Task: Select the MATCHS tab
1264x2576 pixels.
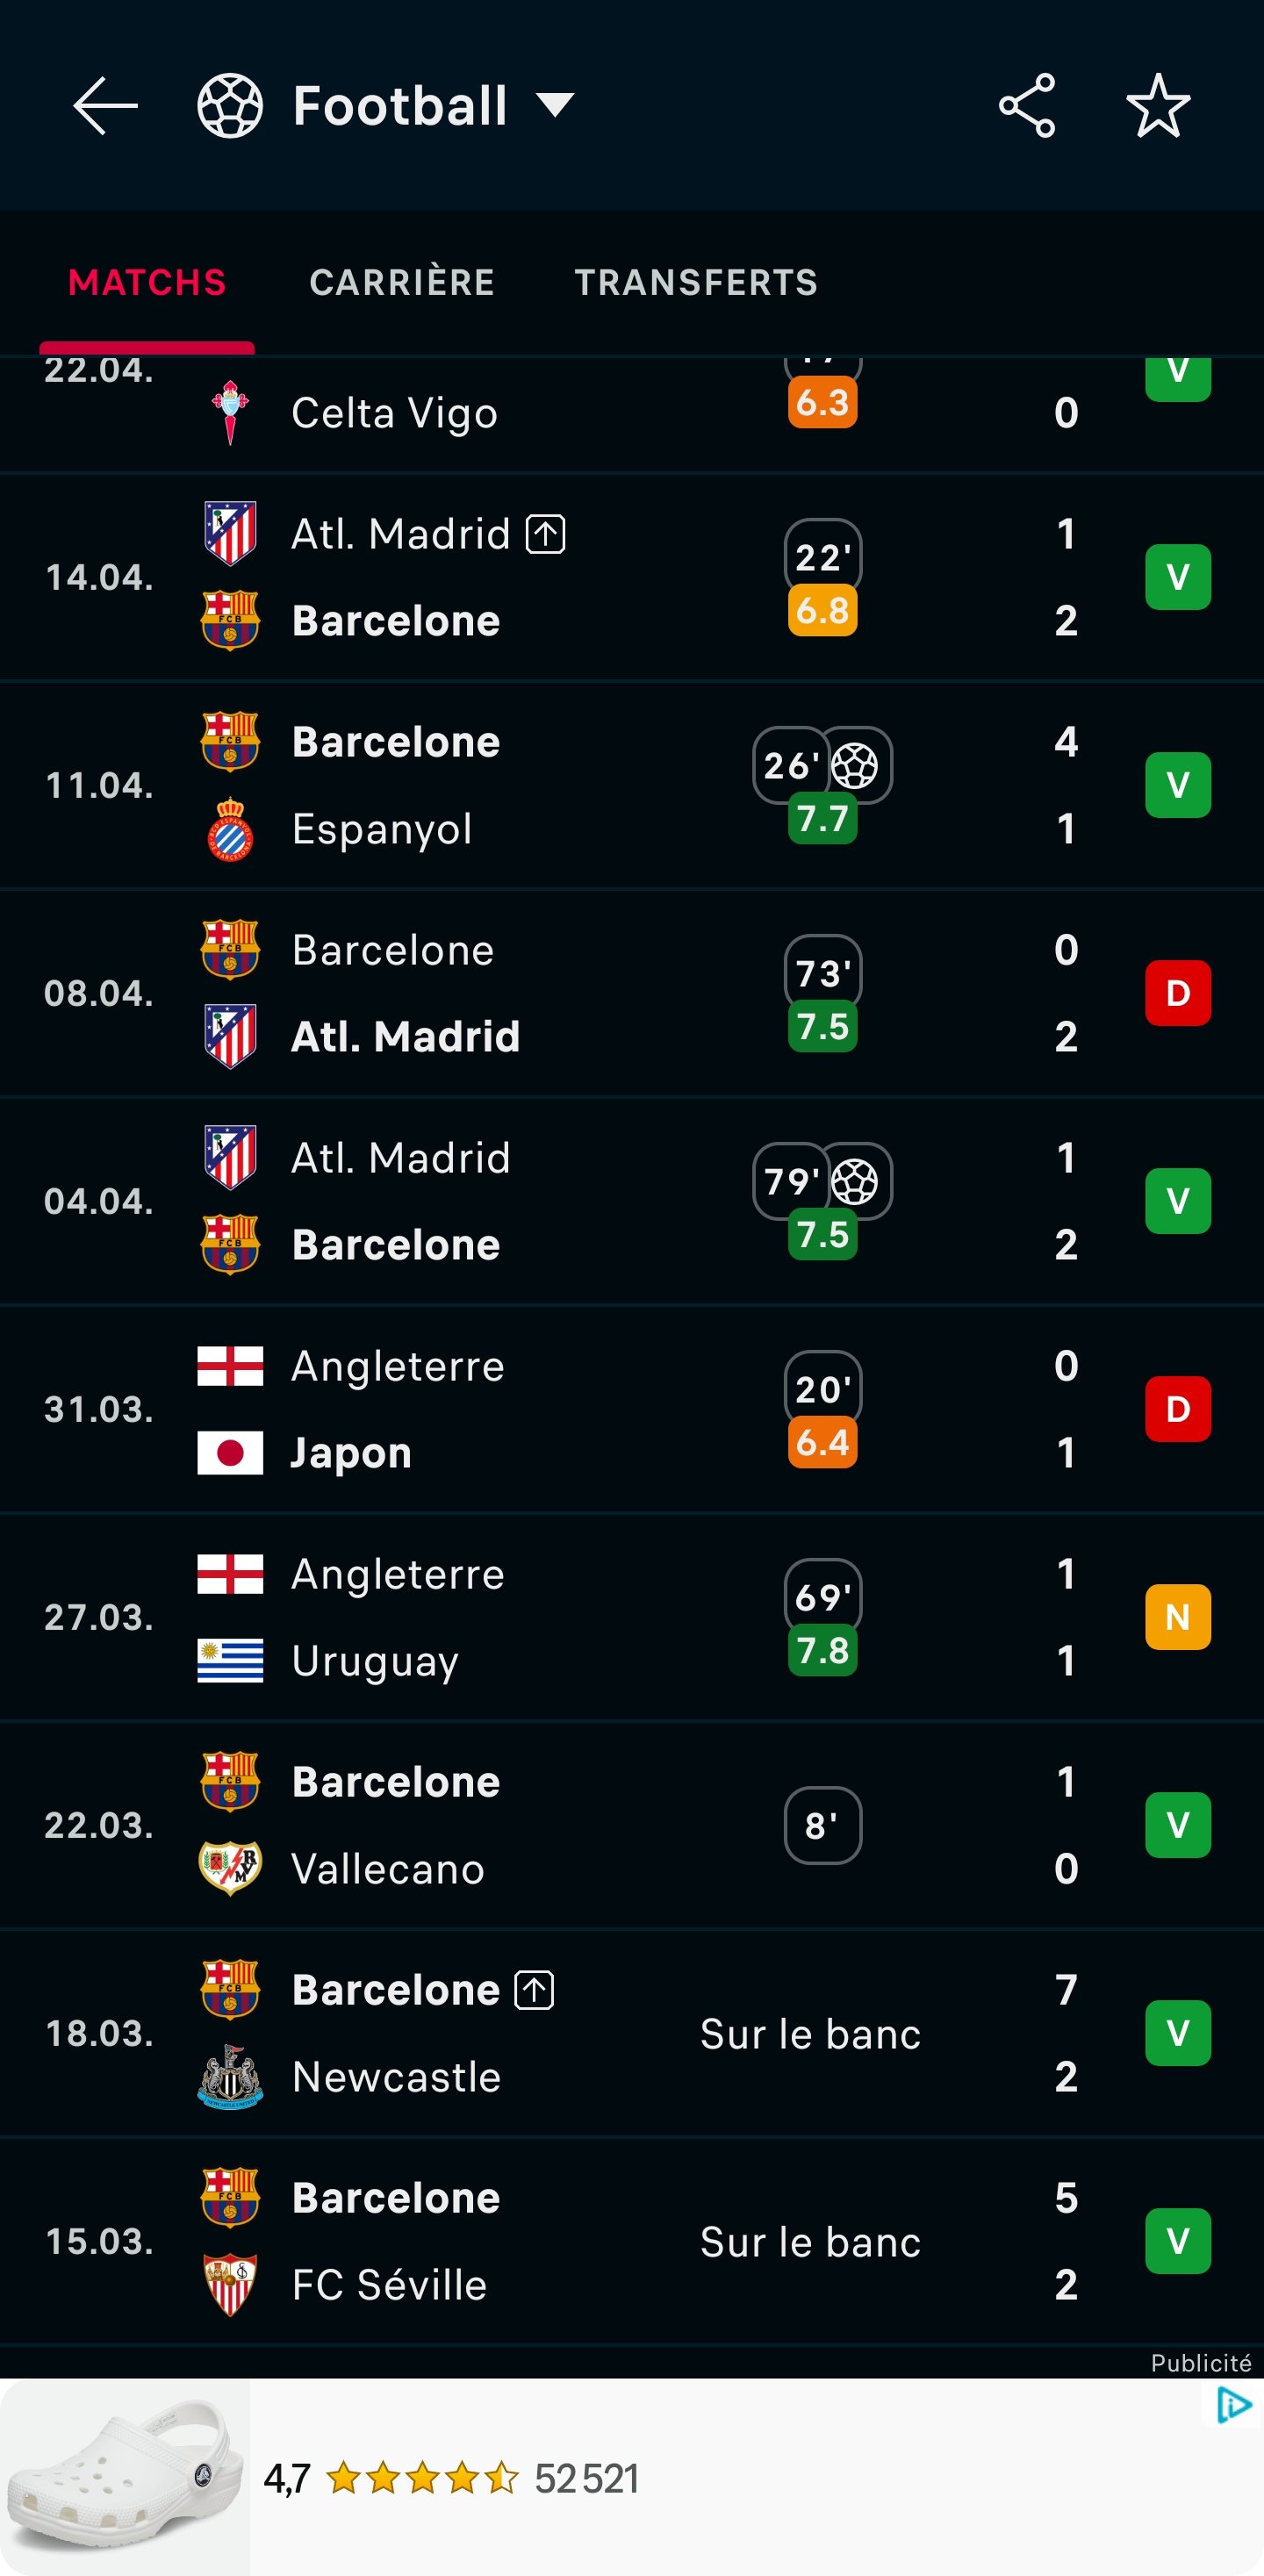Action: pyautogui.click(x=147, y=282)
